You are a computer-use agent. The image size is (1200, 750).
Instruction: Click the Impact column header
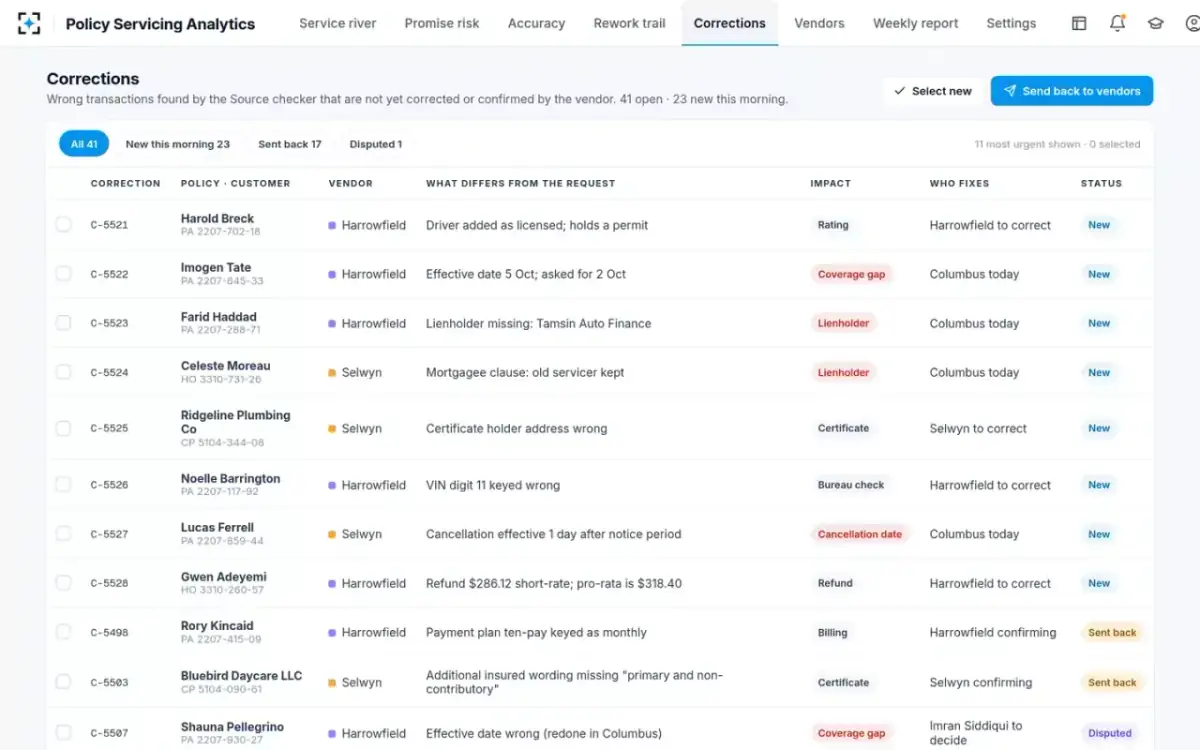click(830, 183)
